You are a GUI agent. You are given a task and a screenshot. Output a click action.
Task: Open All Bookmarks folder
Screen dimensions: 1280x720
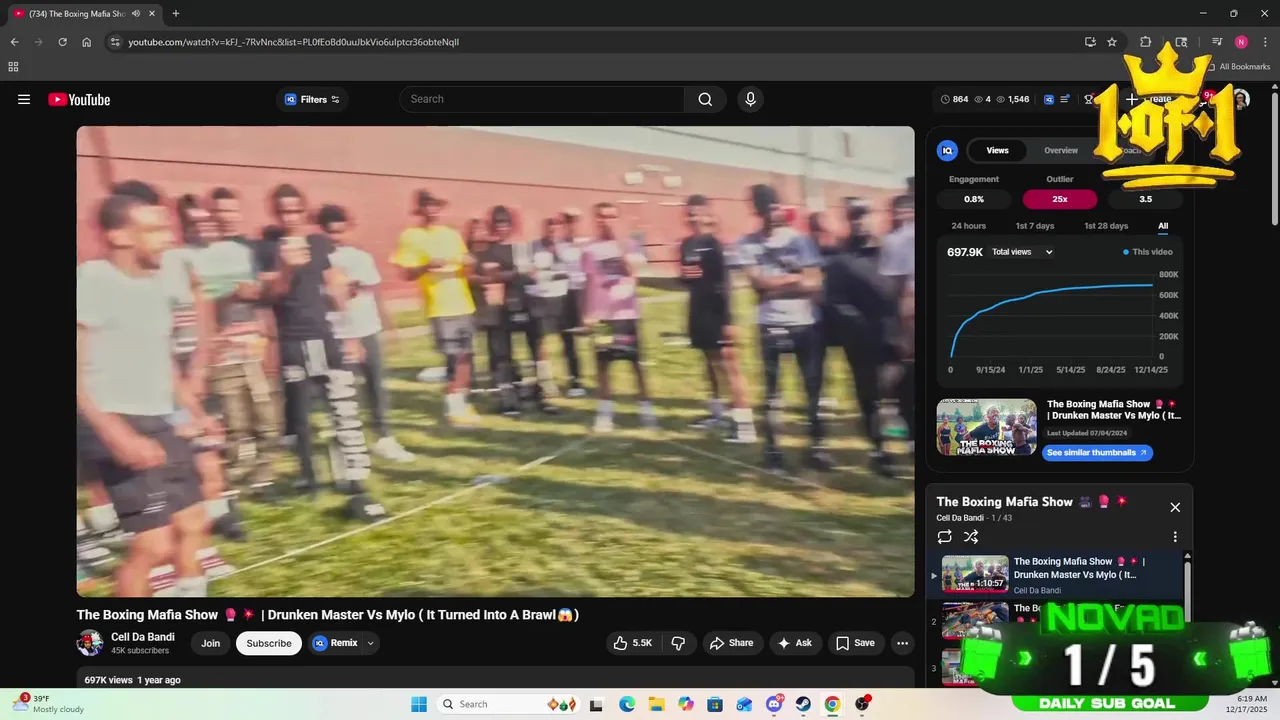(x=1238, y=67)
